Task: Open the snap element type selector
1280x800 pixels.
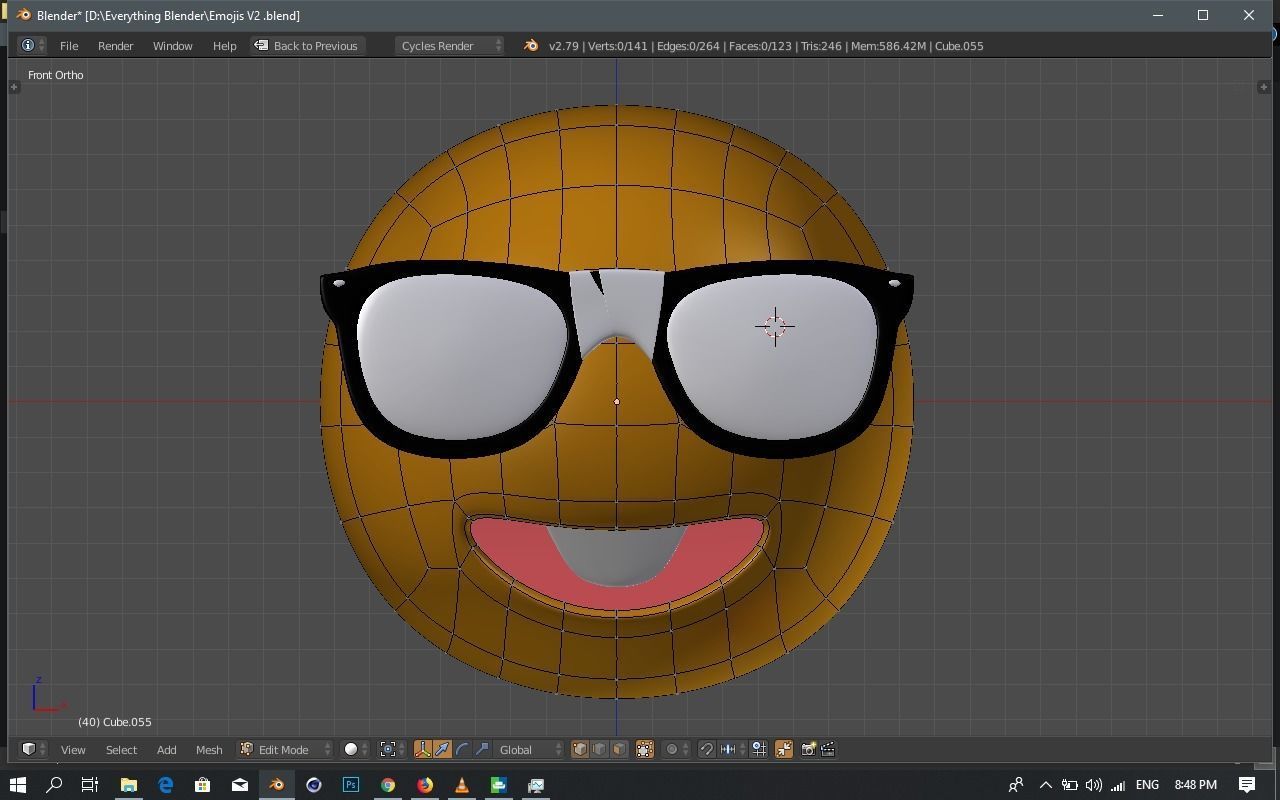Action: point(732,749)
